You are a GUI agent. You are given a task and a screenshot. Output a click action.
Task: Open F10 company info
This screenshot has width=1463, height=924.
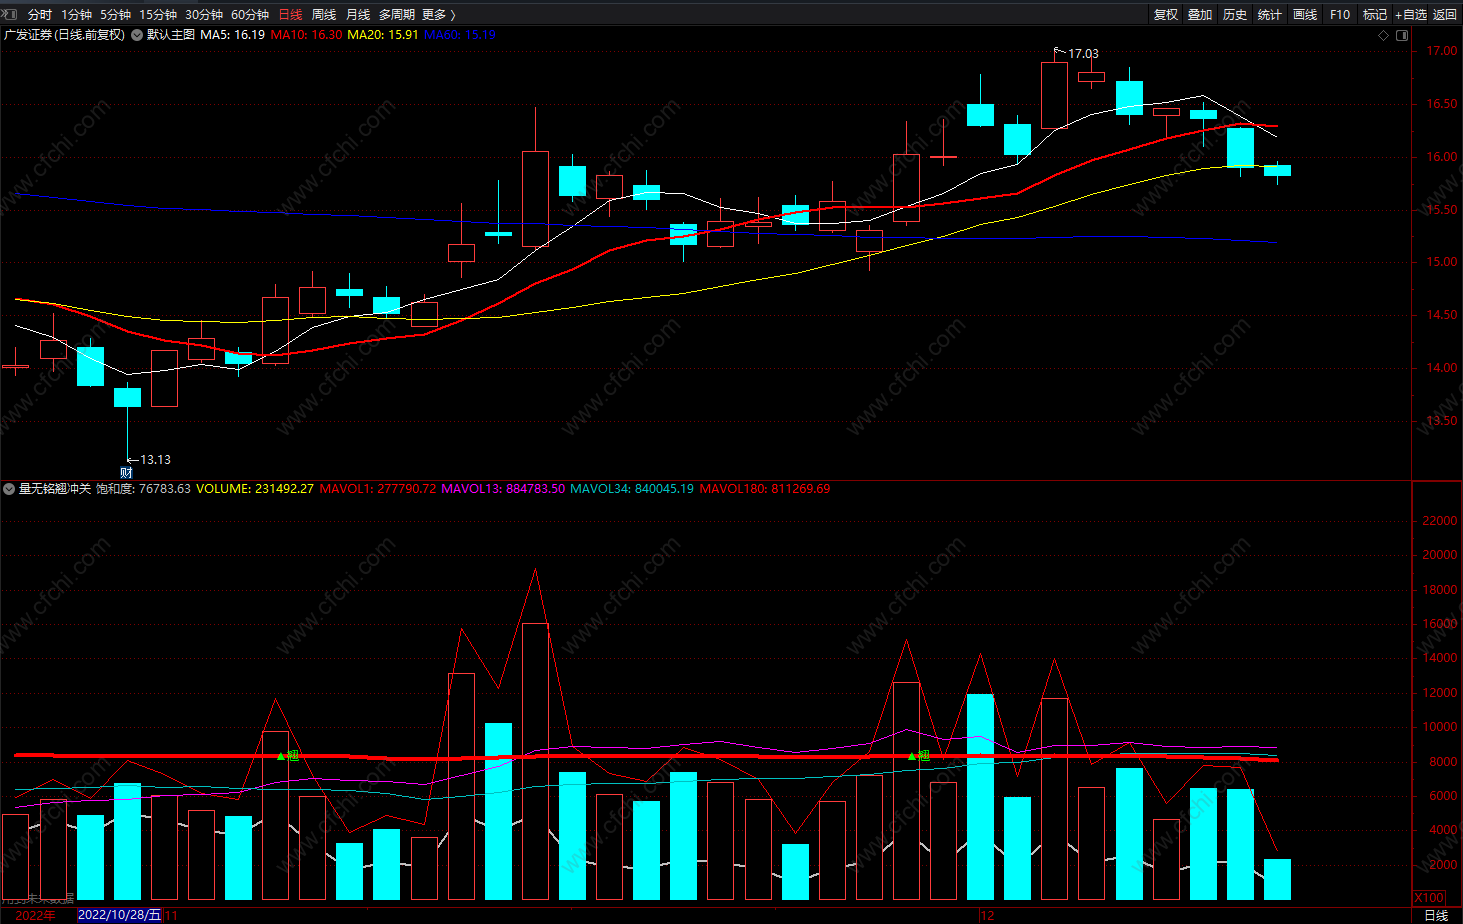[x=1340, y=15]
